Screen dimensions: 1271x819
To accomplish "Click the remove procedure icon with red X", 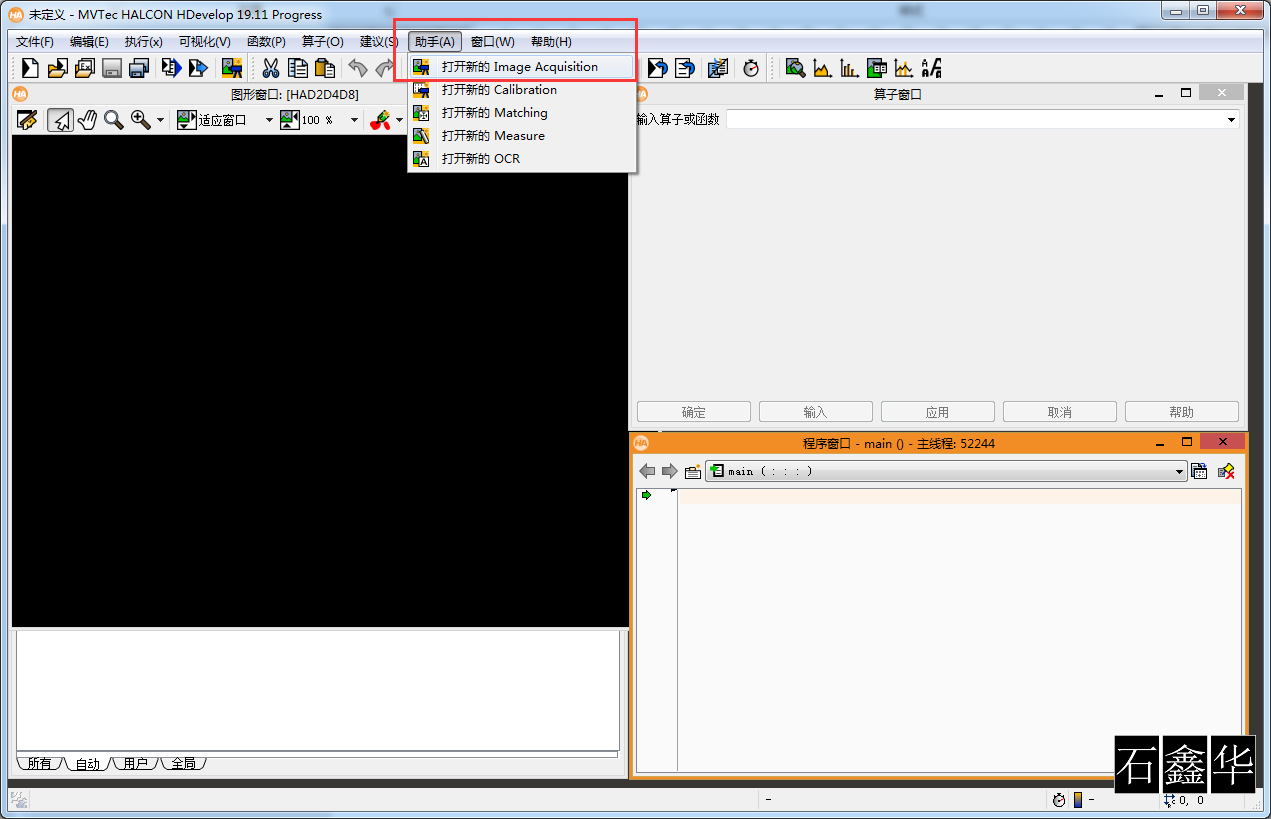I will click(1226, 471).
